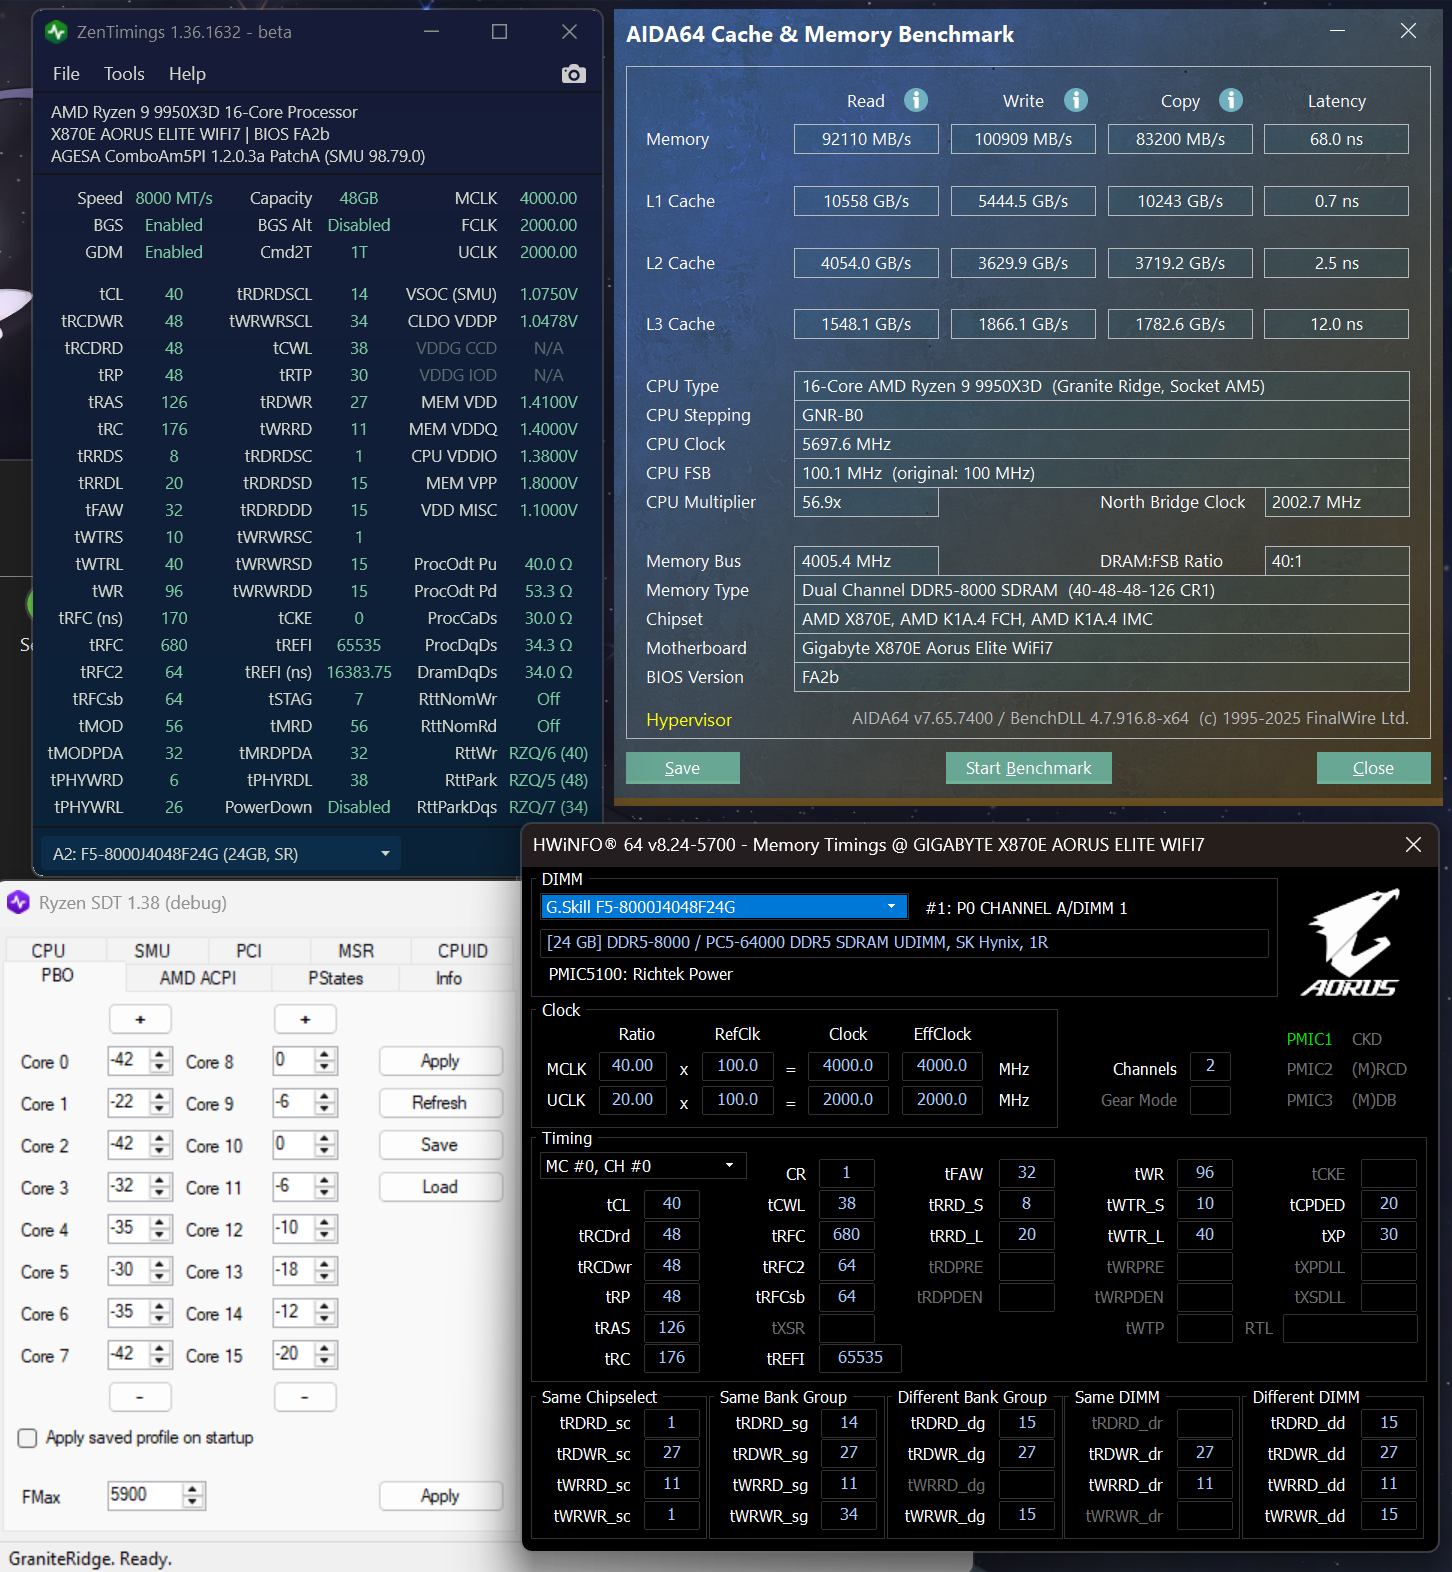Increase the Core 2 offset with up arrow

pos(160,1139)
